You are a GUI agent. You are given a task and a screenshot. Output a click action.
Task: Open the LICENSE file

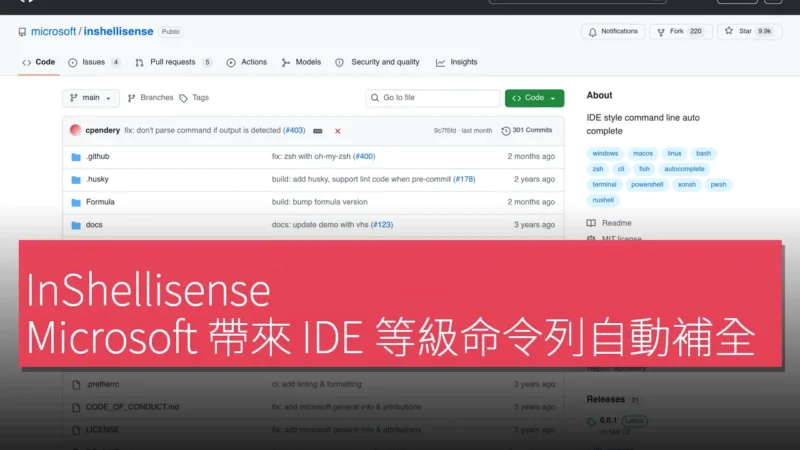[102, 430]
